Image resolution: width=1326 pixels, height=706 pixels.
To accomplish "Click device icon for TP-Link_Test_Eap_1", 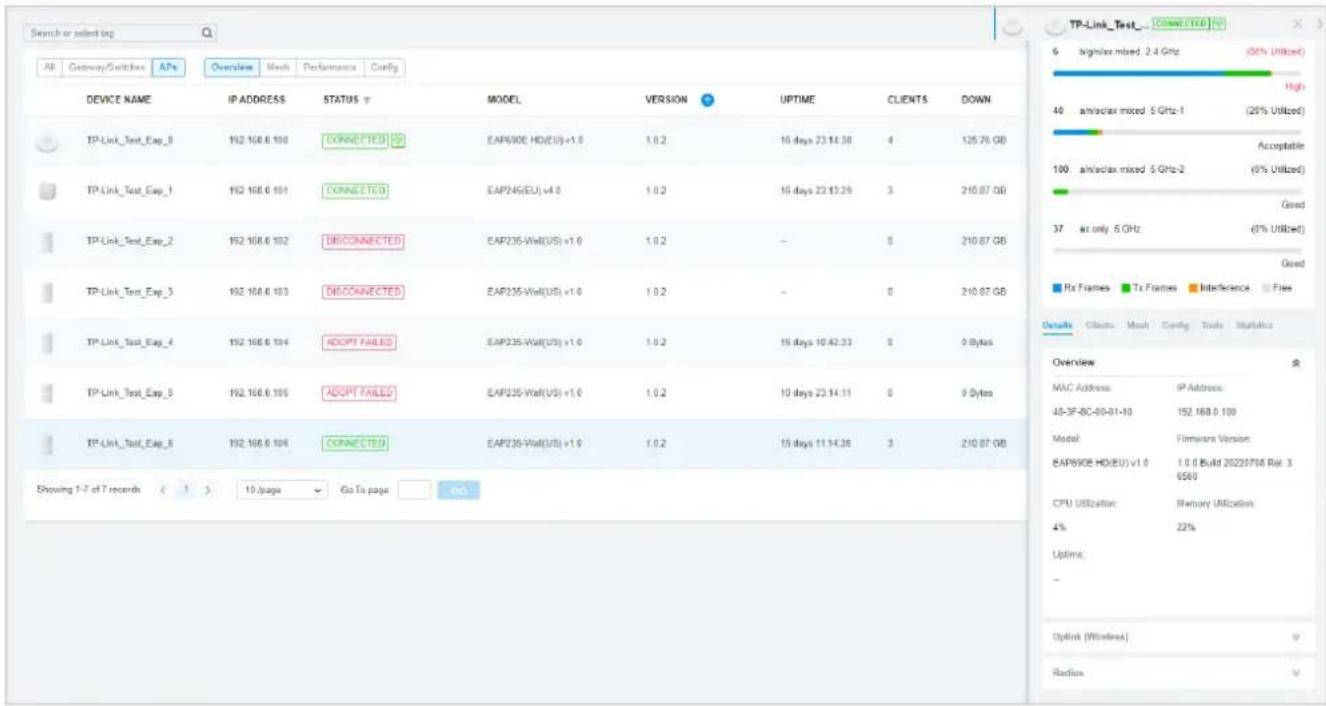I will click(46, 189).
